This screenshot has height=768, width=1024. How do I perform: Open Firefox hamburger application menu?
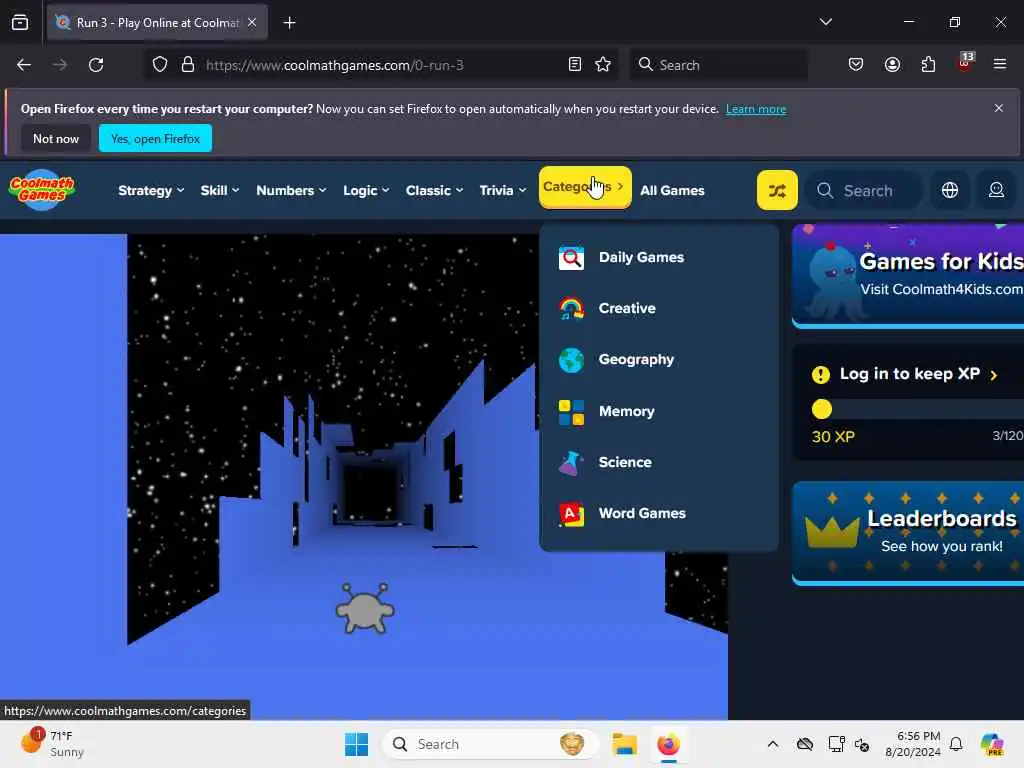coord(1000,65)
